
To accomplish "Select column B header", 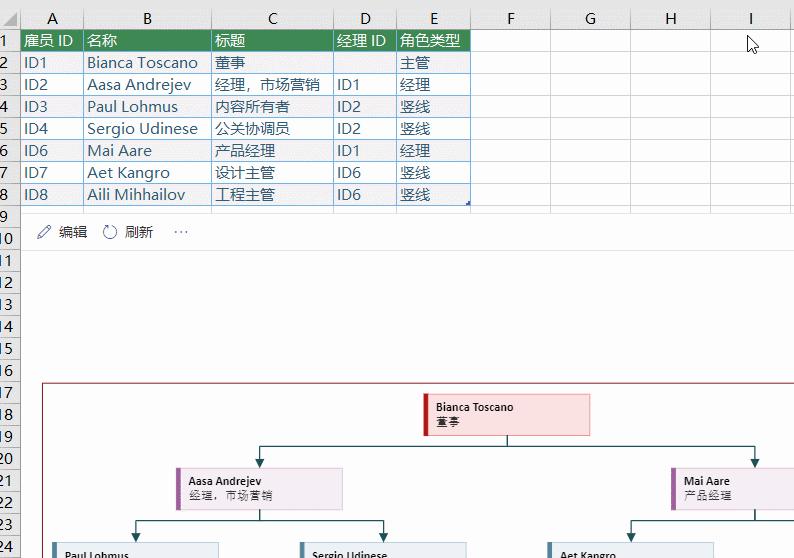I will 147,19.
